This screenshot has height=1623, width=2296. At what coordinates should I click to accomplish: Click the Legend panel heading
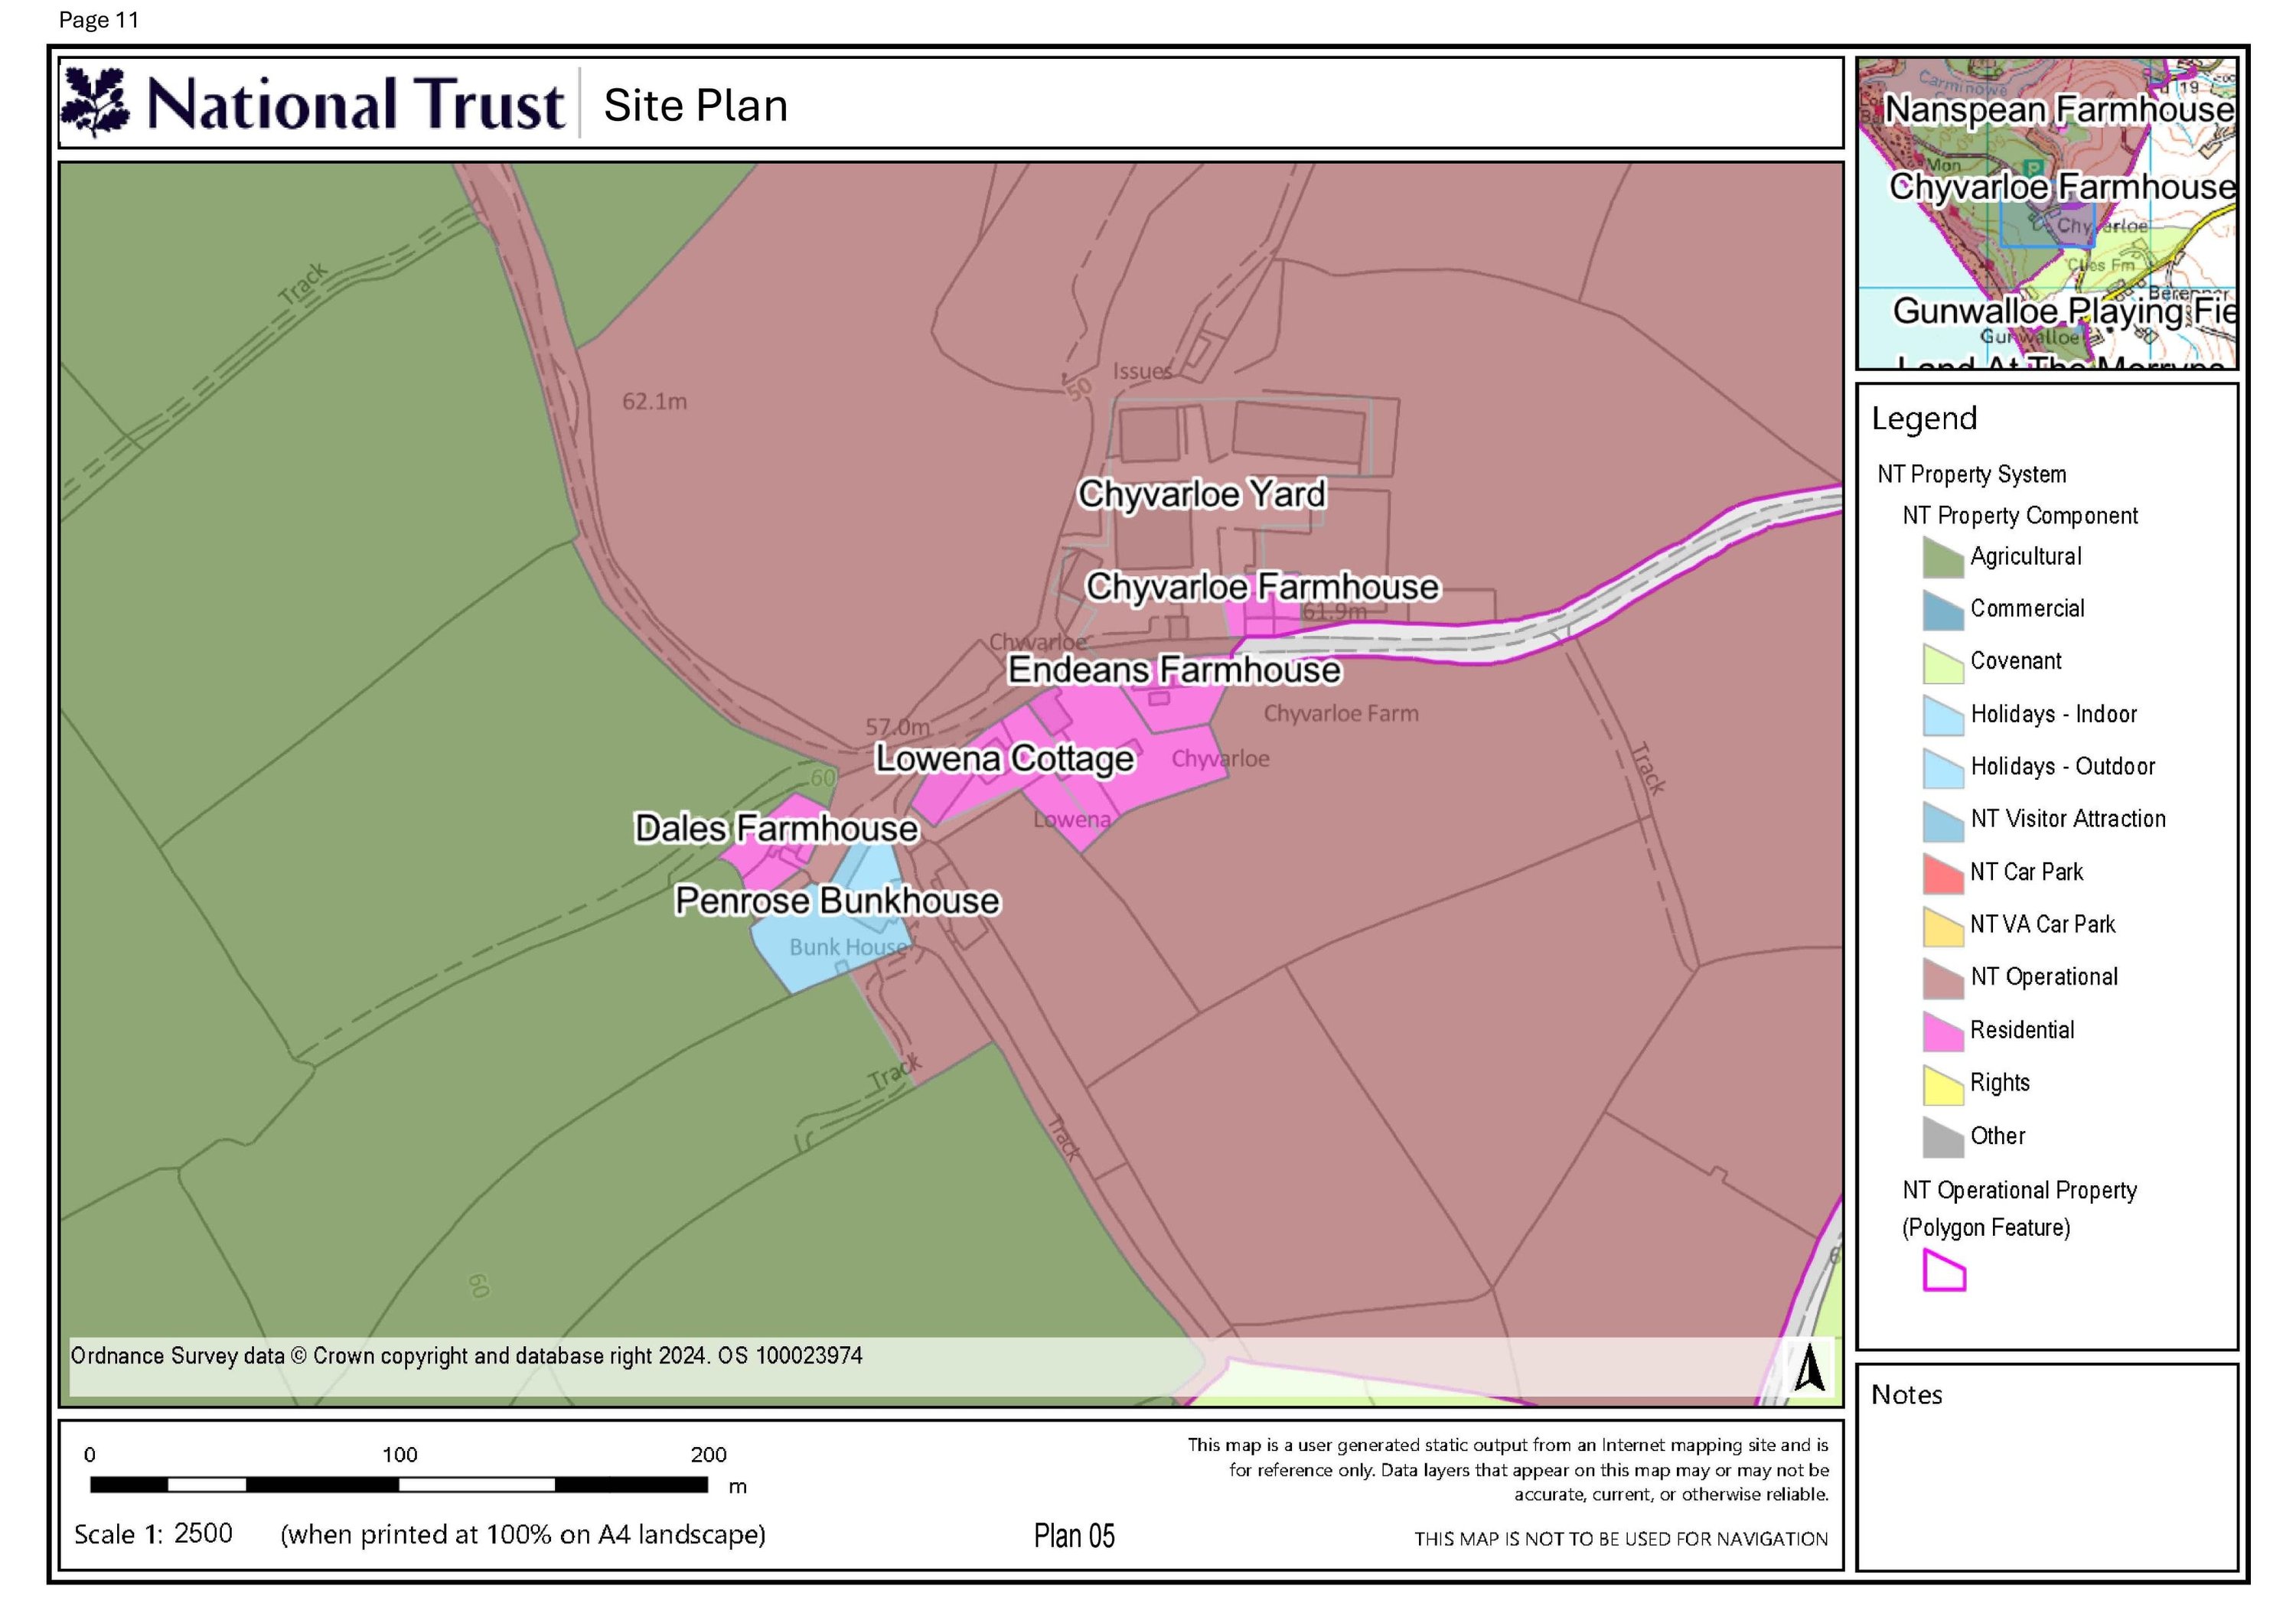[1923, 418]
